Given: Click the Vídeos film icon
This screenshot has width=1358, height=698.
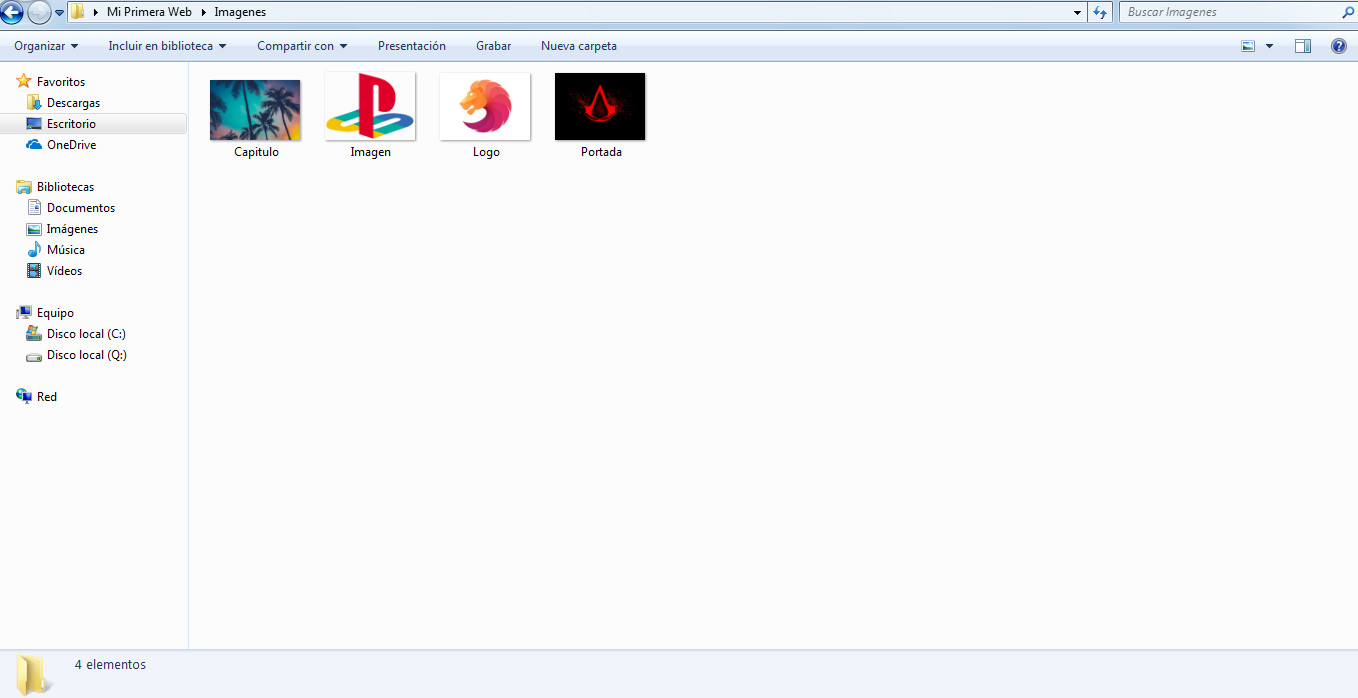Looking at the screenshot, I should [34, 271].
